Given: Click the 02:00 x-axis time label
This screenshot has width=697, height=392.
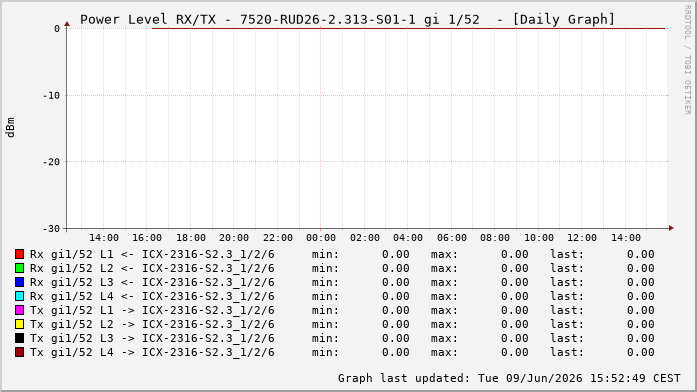Looking at the screenshot, I should (365, 238).
